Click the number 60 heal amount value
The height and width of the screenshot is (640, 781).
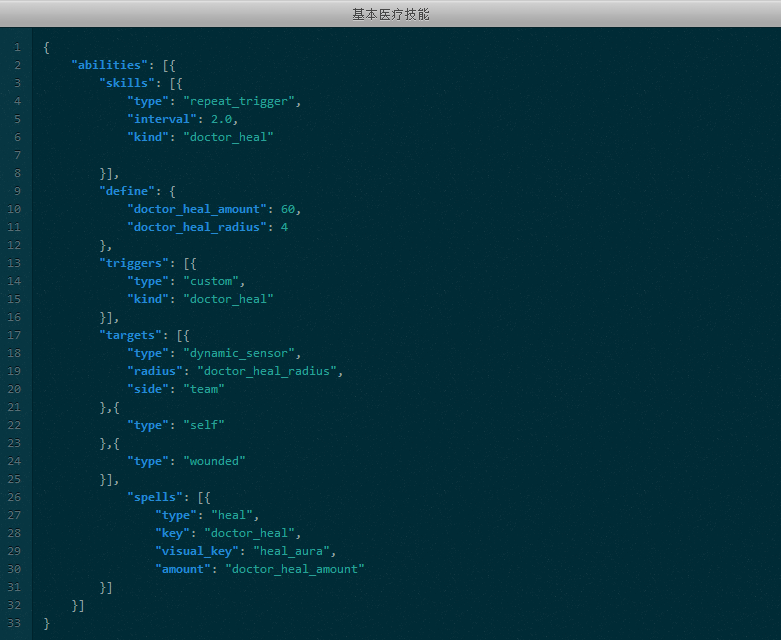click(289, 209)
